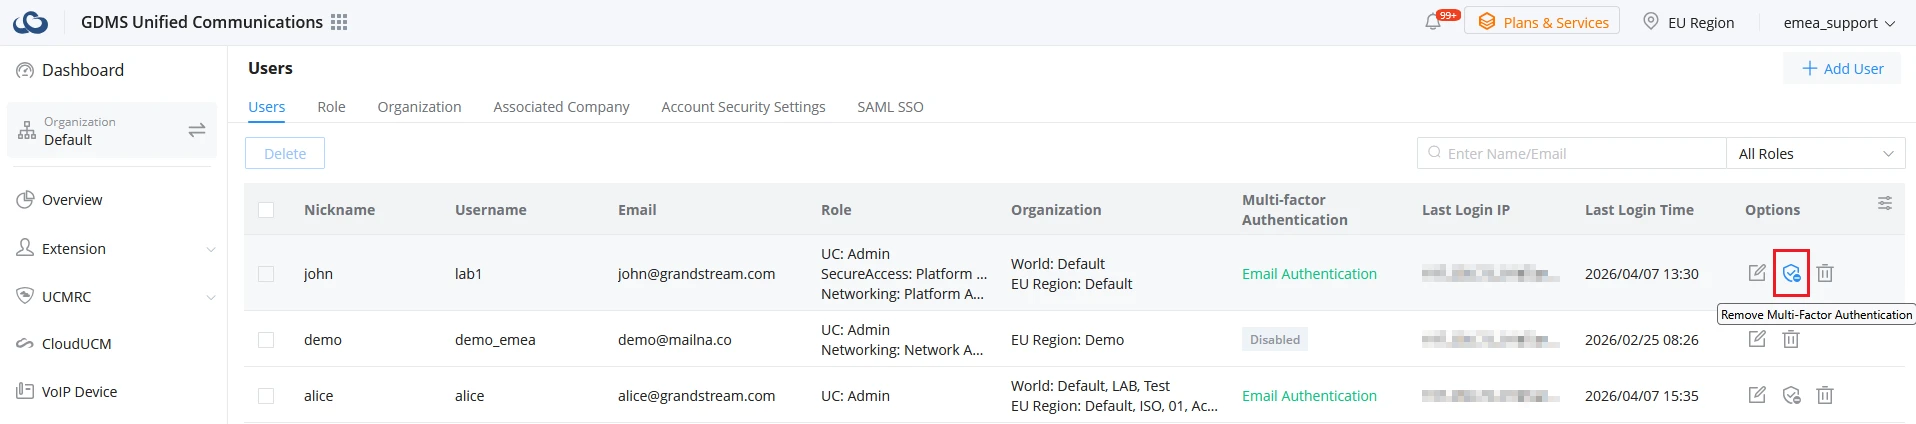Screen dimensions: 1916x424
Task: Edit user john with pencil icon
Action: click(1757, 273)
